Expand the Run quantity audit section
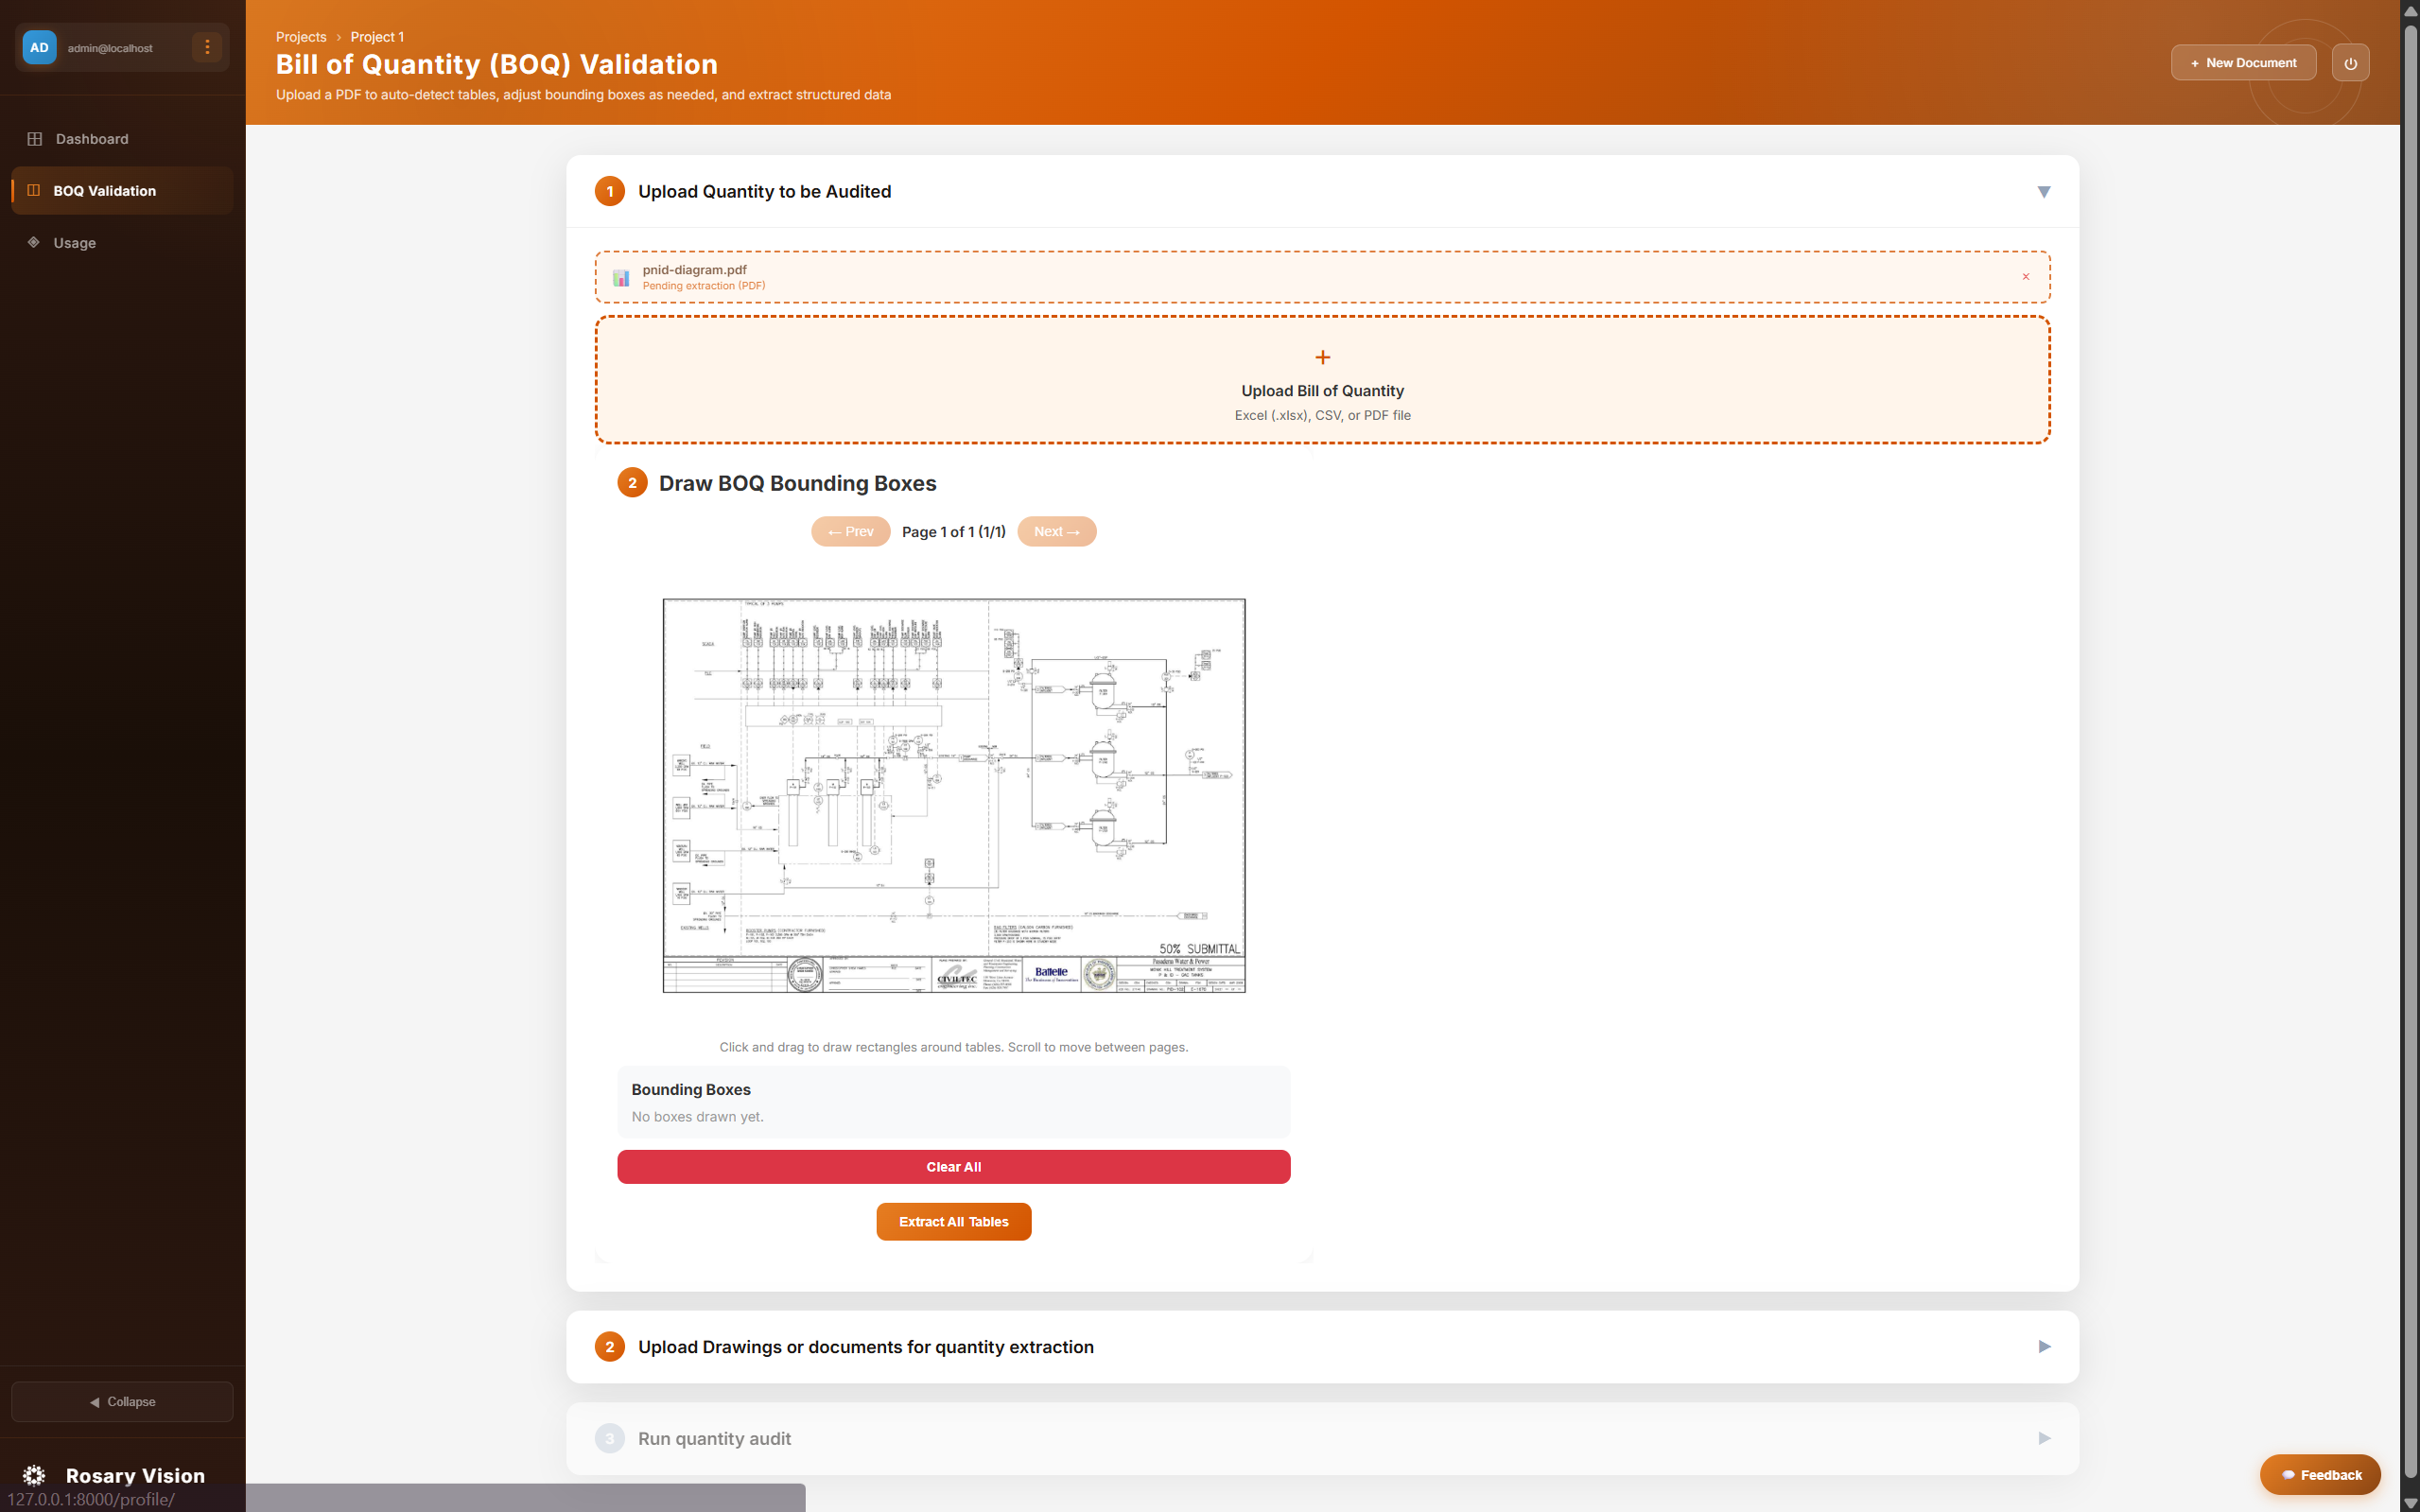 pos(2043,1438)
